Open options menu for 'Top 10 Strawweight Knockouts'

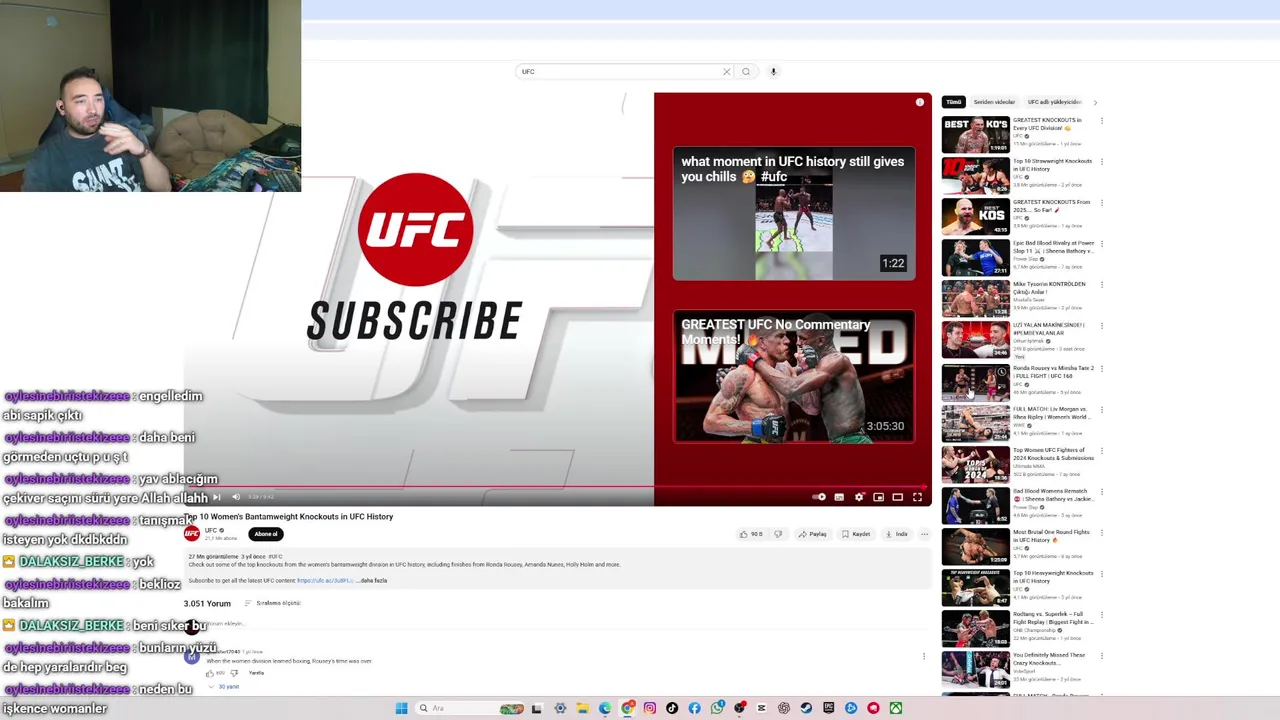click(1102, 162)
